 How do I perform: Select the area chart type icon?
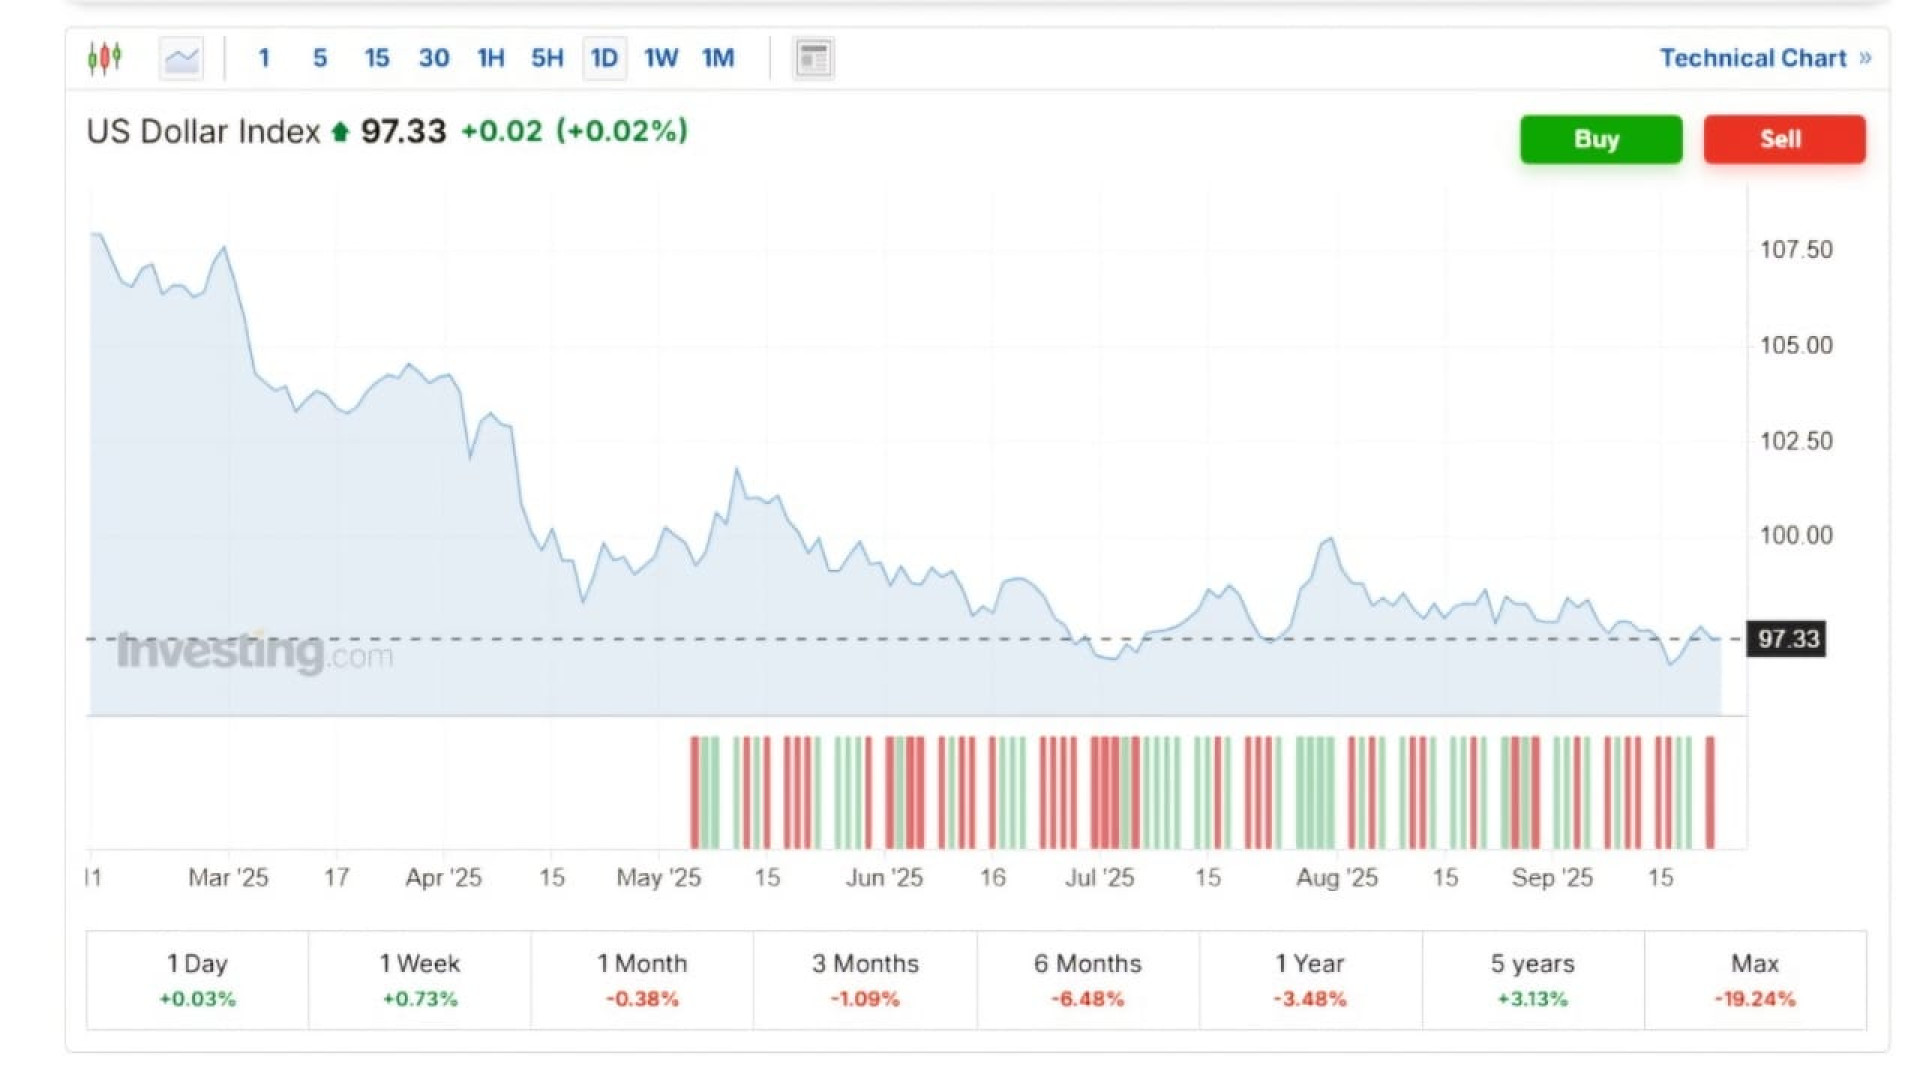181,58
